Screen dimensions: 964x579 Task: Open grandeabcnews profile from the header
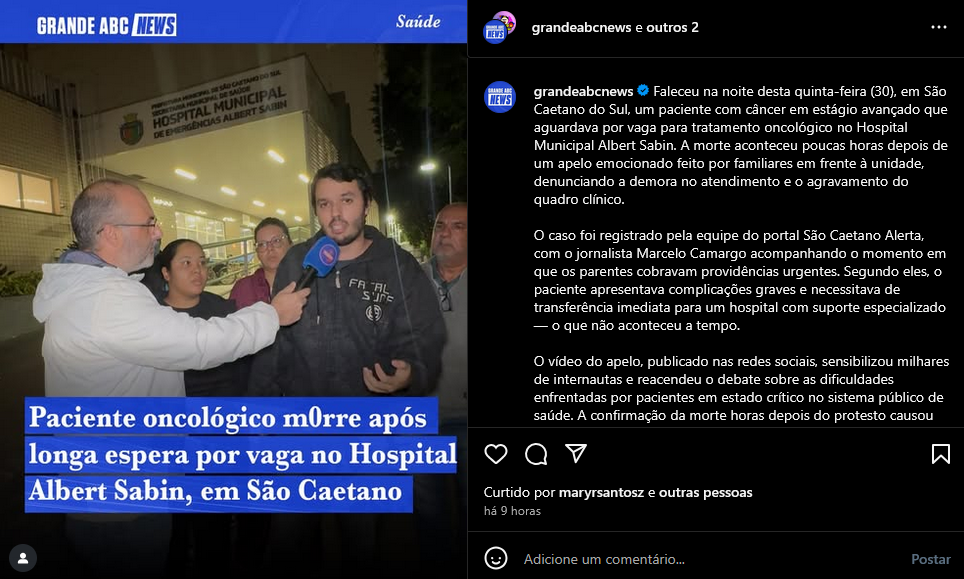click(581, 27)
